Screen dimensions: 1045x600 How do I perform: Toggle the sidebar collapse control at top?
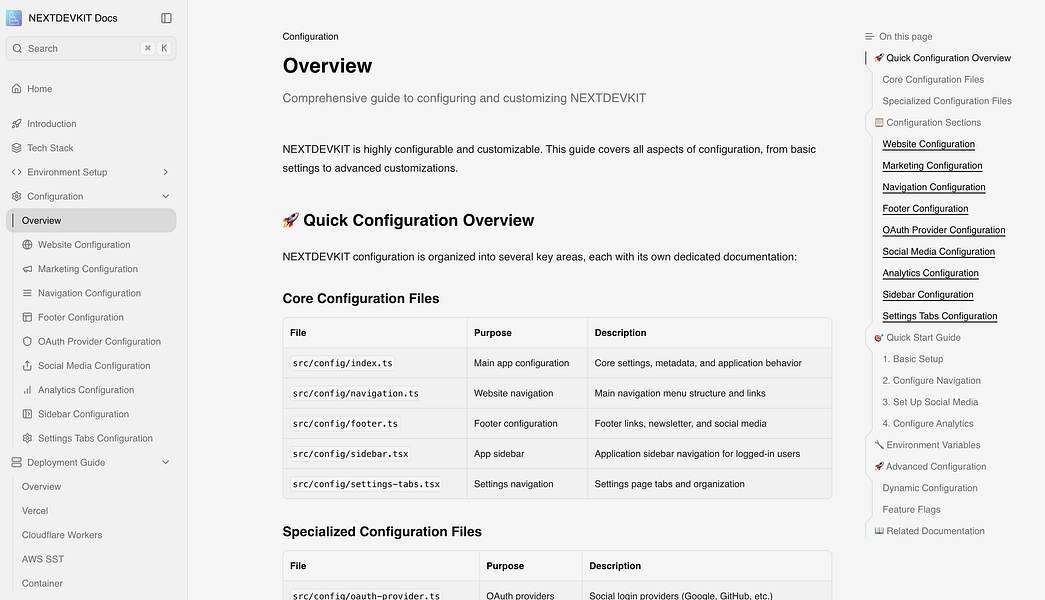pos(166,17)
